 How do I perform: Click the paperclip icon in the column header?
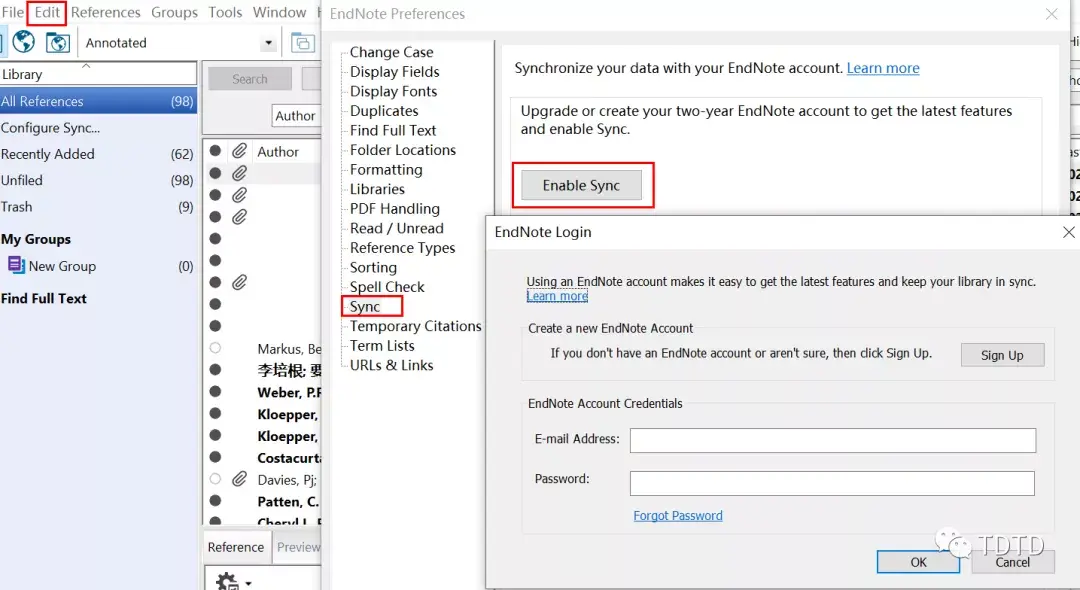[239, 151]
